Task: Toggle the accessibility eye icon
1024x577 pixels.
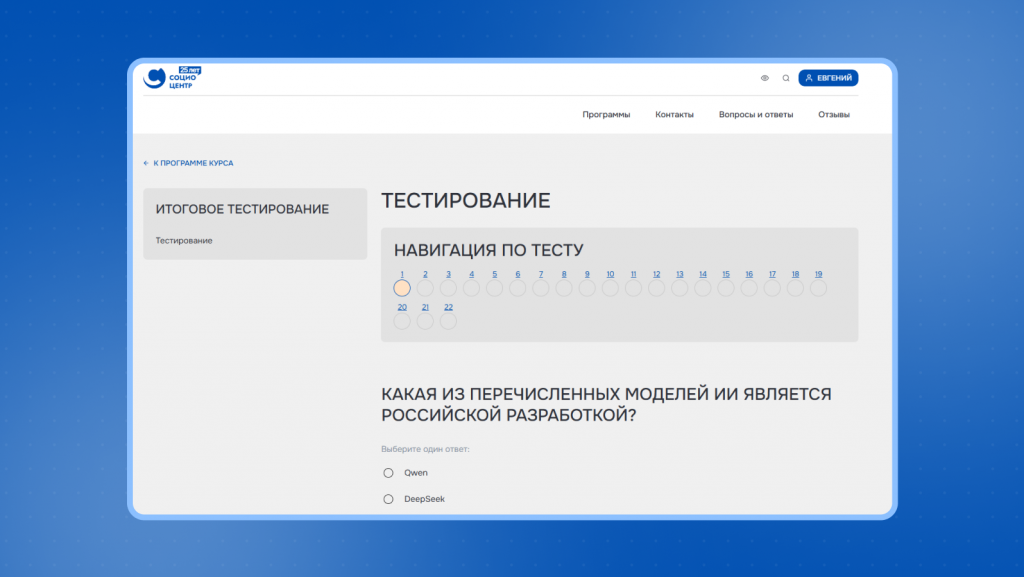Action: 765,78
